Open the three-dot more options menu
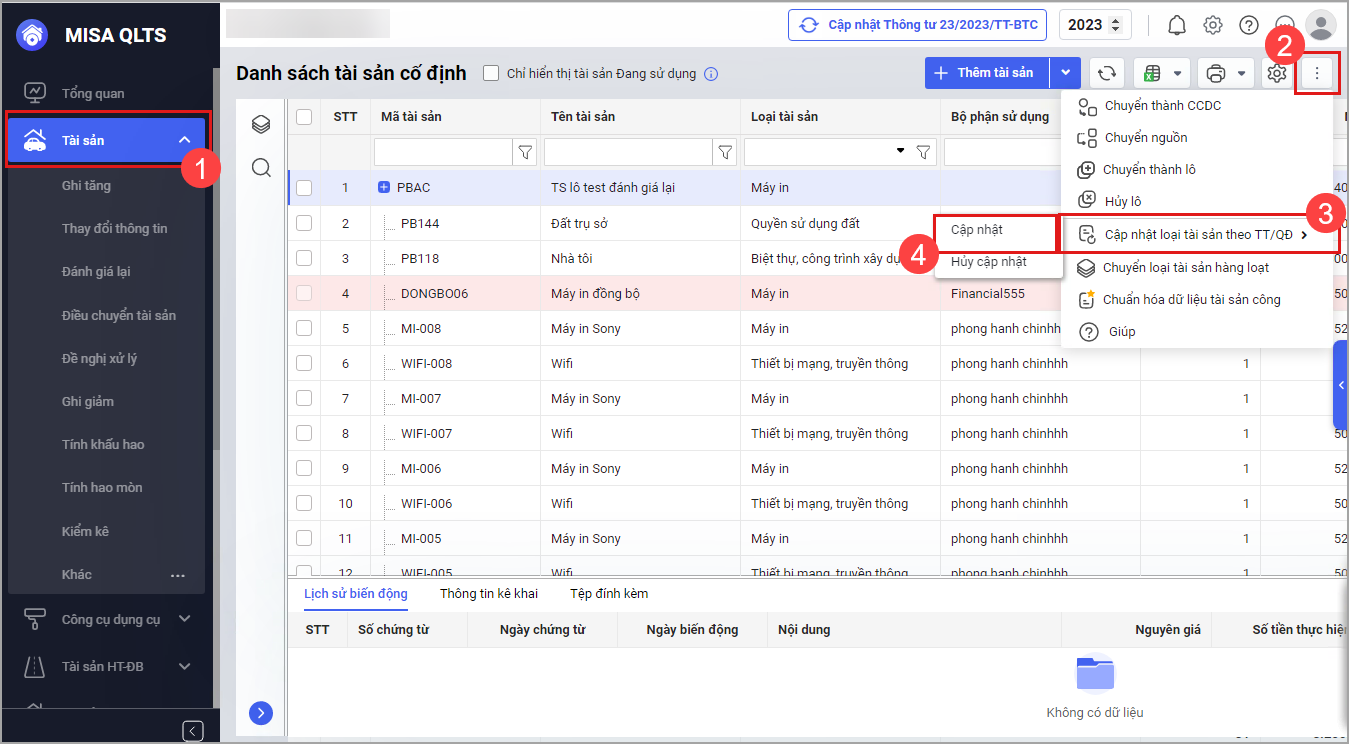Image resolution: width=1349 pixels, height=744 pixels. tap(1317, 73)
